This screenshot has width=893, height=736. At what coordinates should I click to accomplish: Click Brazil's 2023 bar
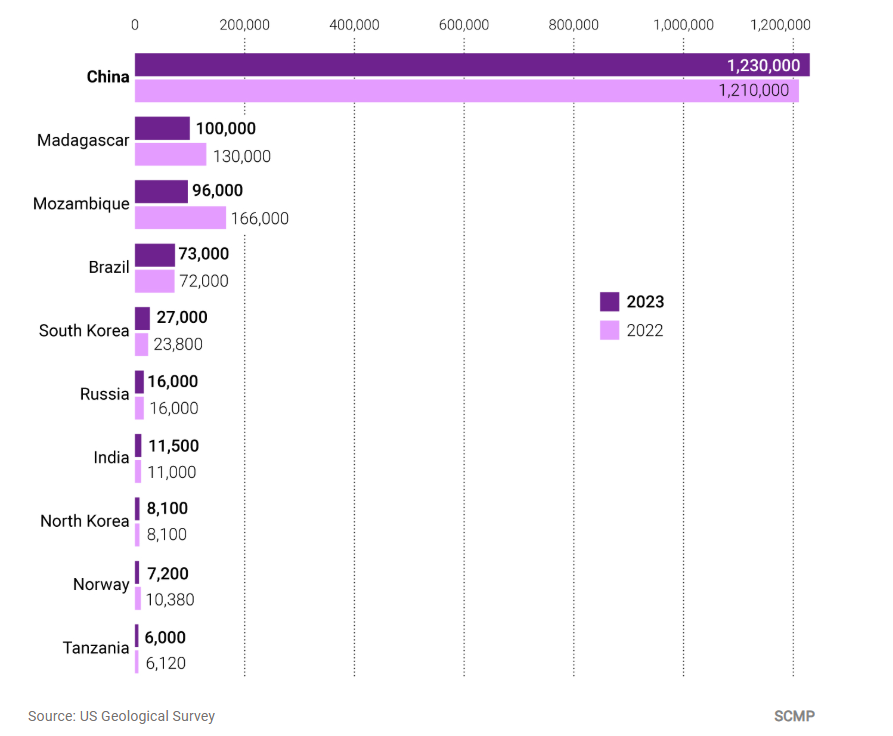pos(155,254)
